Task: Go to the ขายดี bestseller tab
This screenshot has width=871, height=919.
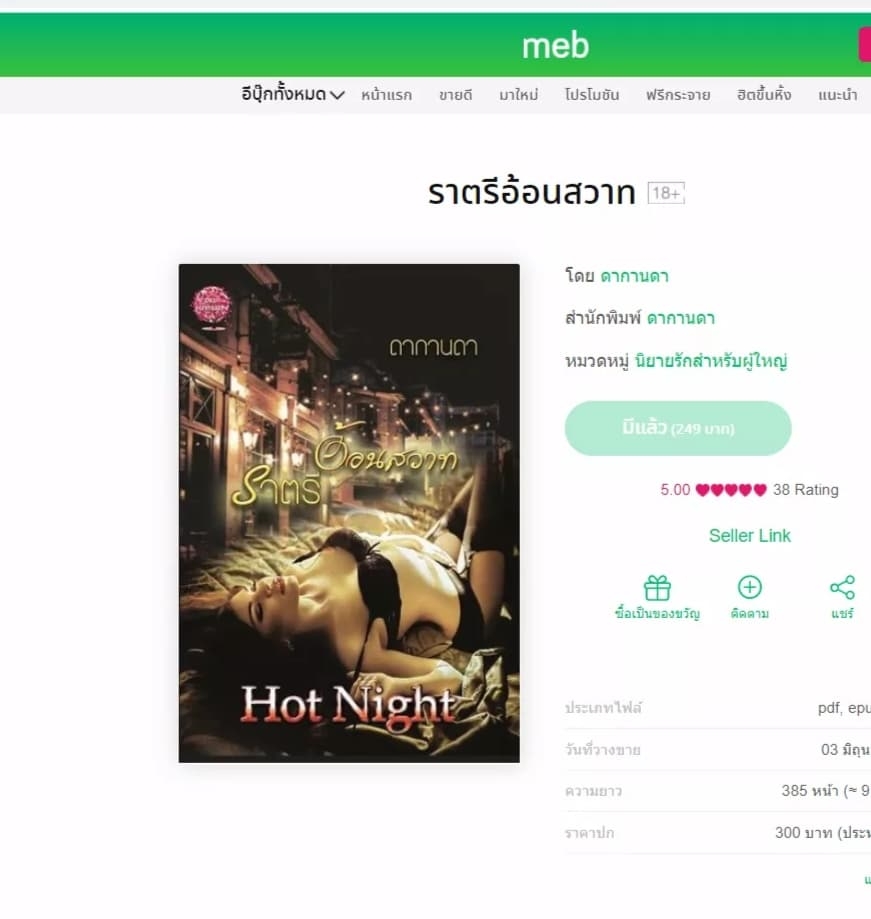Action: point(455,95)
